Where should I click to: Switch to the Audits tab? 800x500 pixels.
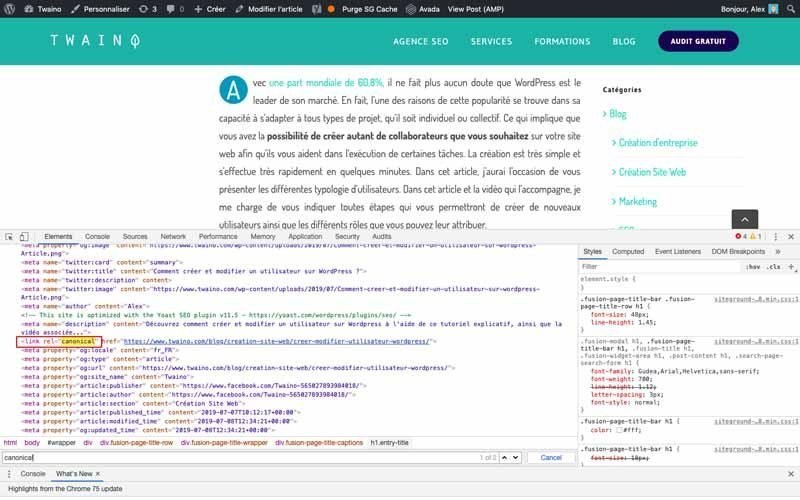pyautogui.click(x=382, y=237)
